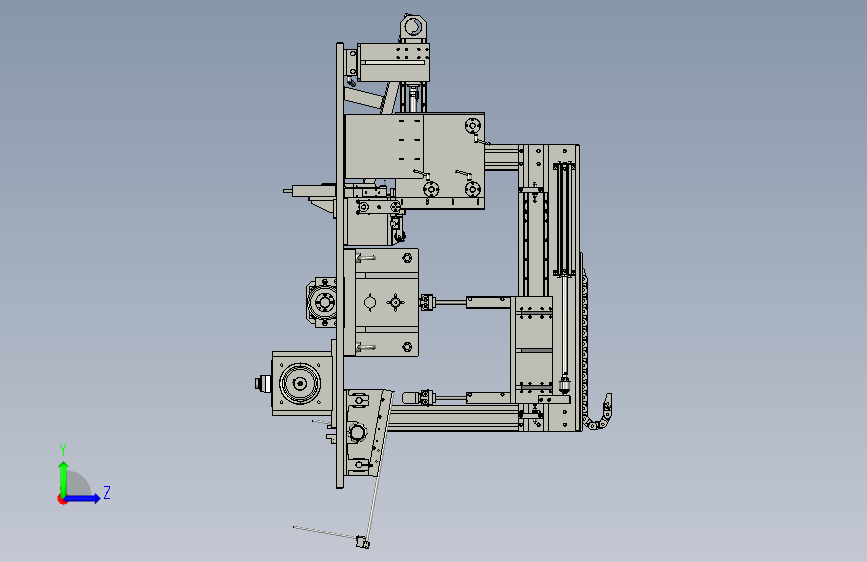Select the gray YZ plane sector of triad

coord(79,483)
